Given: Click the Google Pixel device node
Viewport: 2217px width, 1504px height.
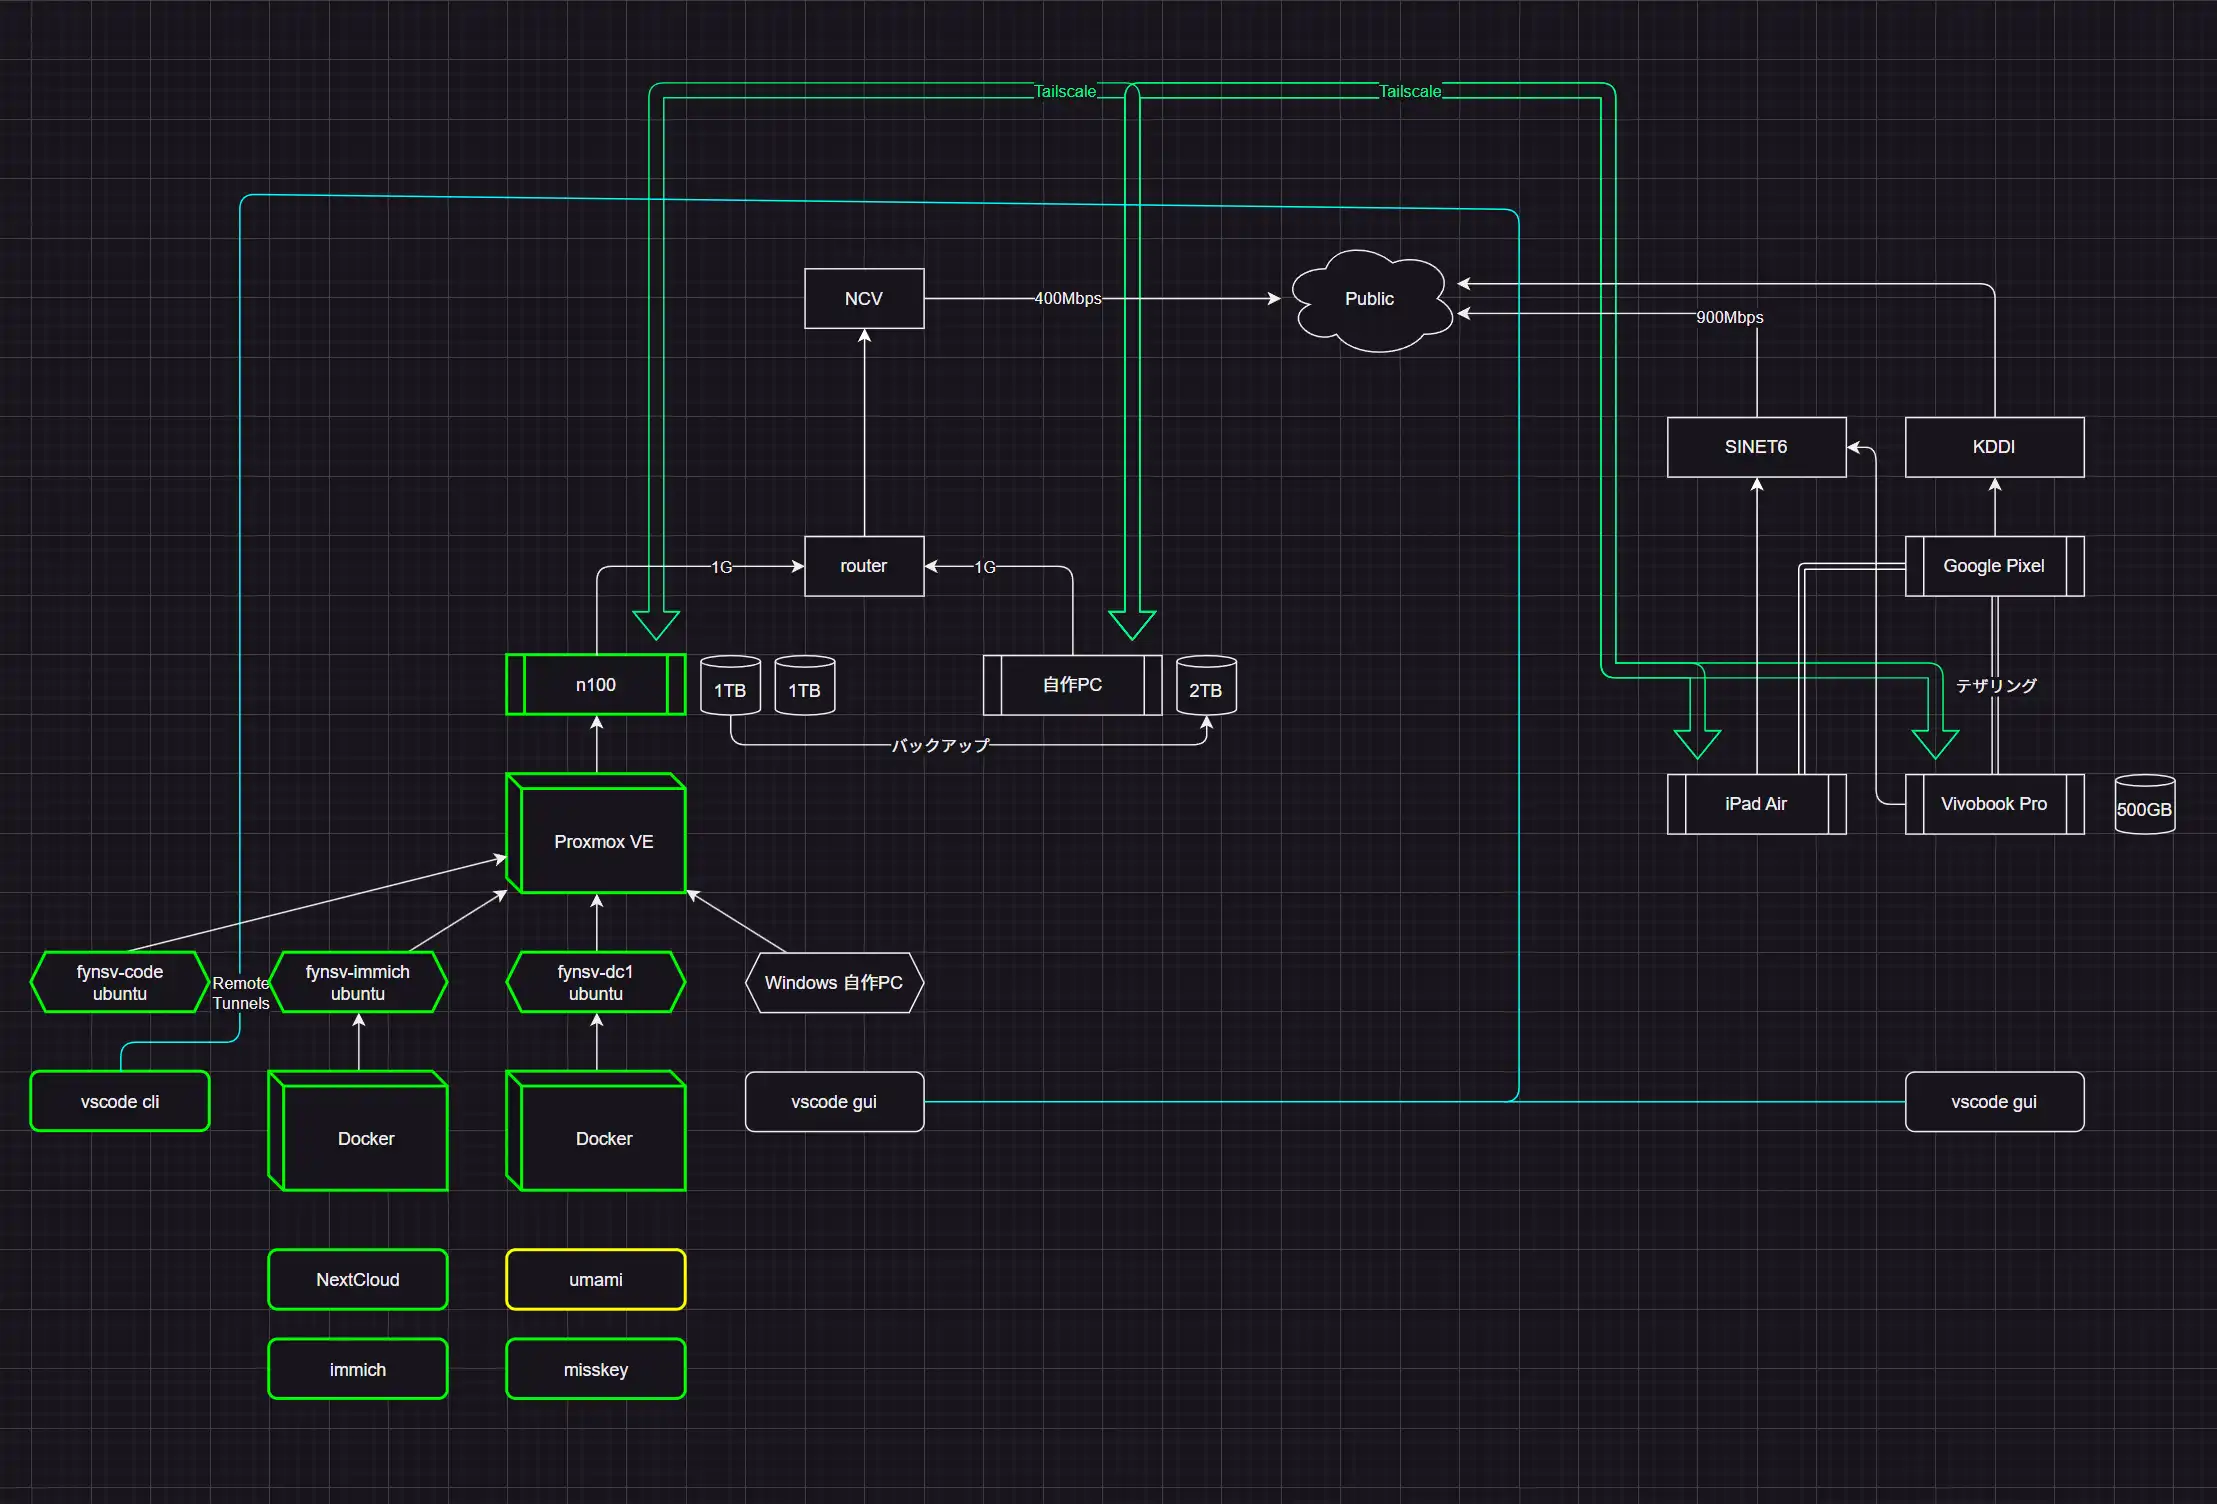Looking at the screenshot, I should coord(1994,566).
